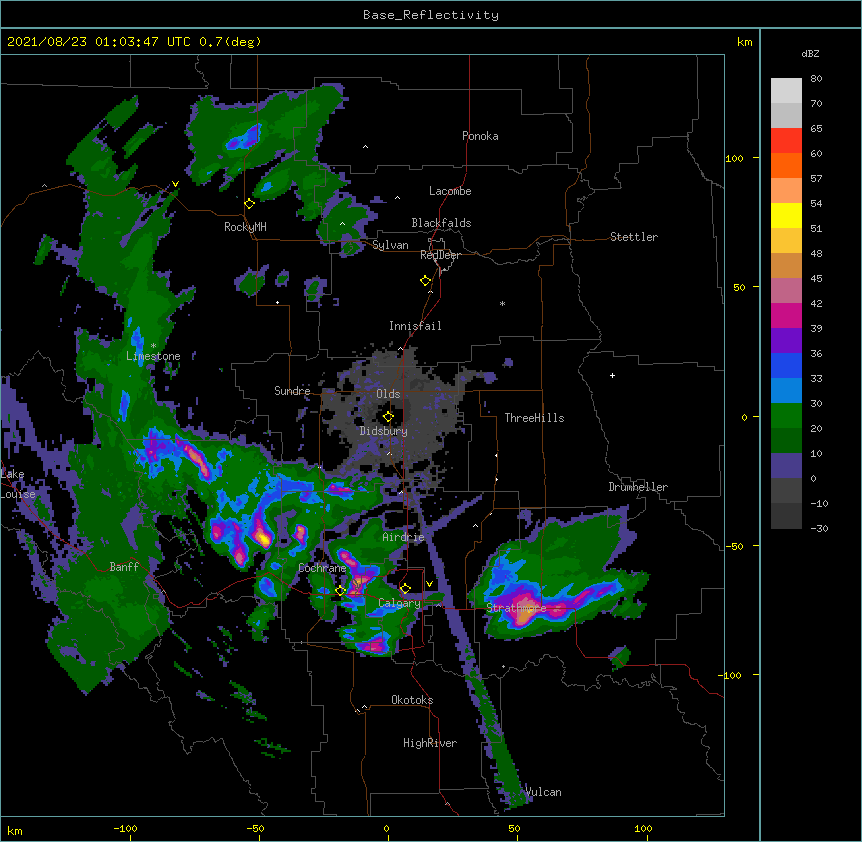Click the yellow diamond marker near RockyMH

coord(249,204)
